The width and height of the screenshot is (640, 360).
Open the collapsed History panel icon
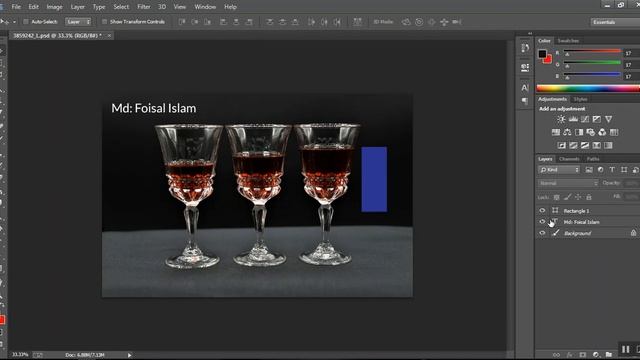point(525,48)
